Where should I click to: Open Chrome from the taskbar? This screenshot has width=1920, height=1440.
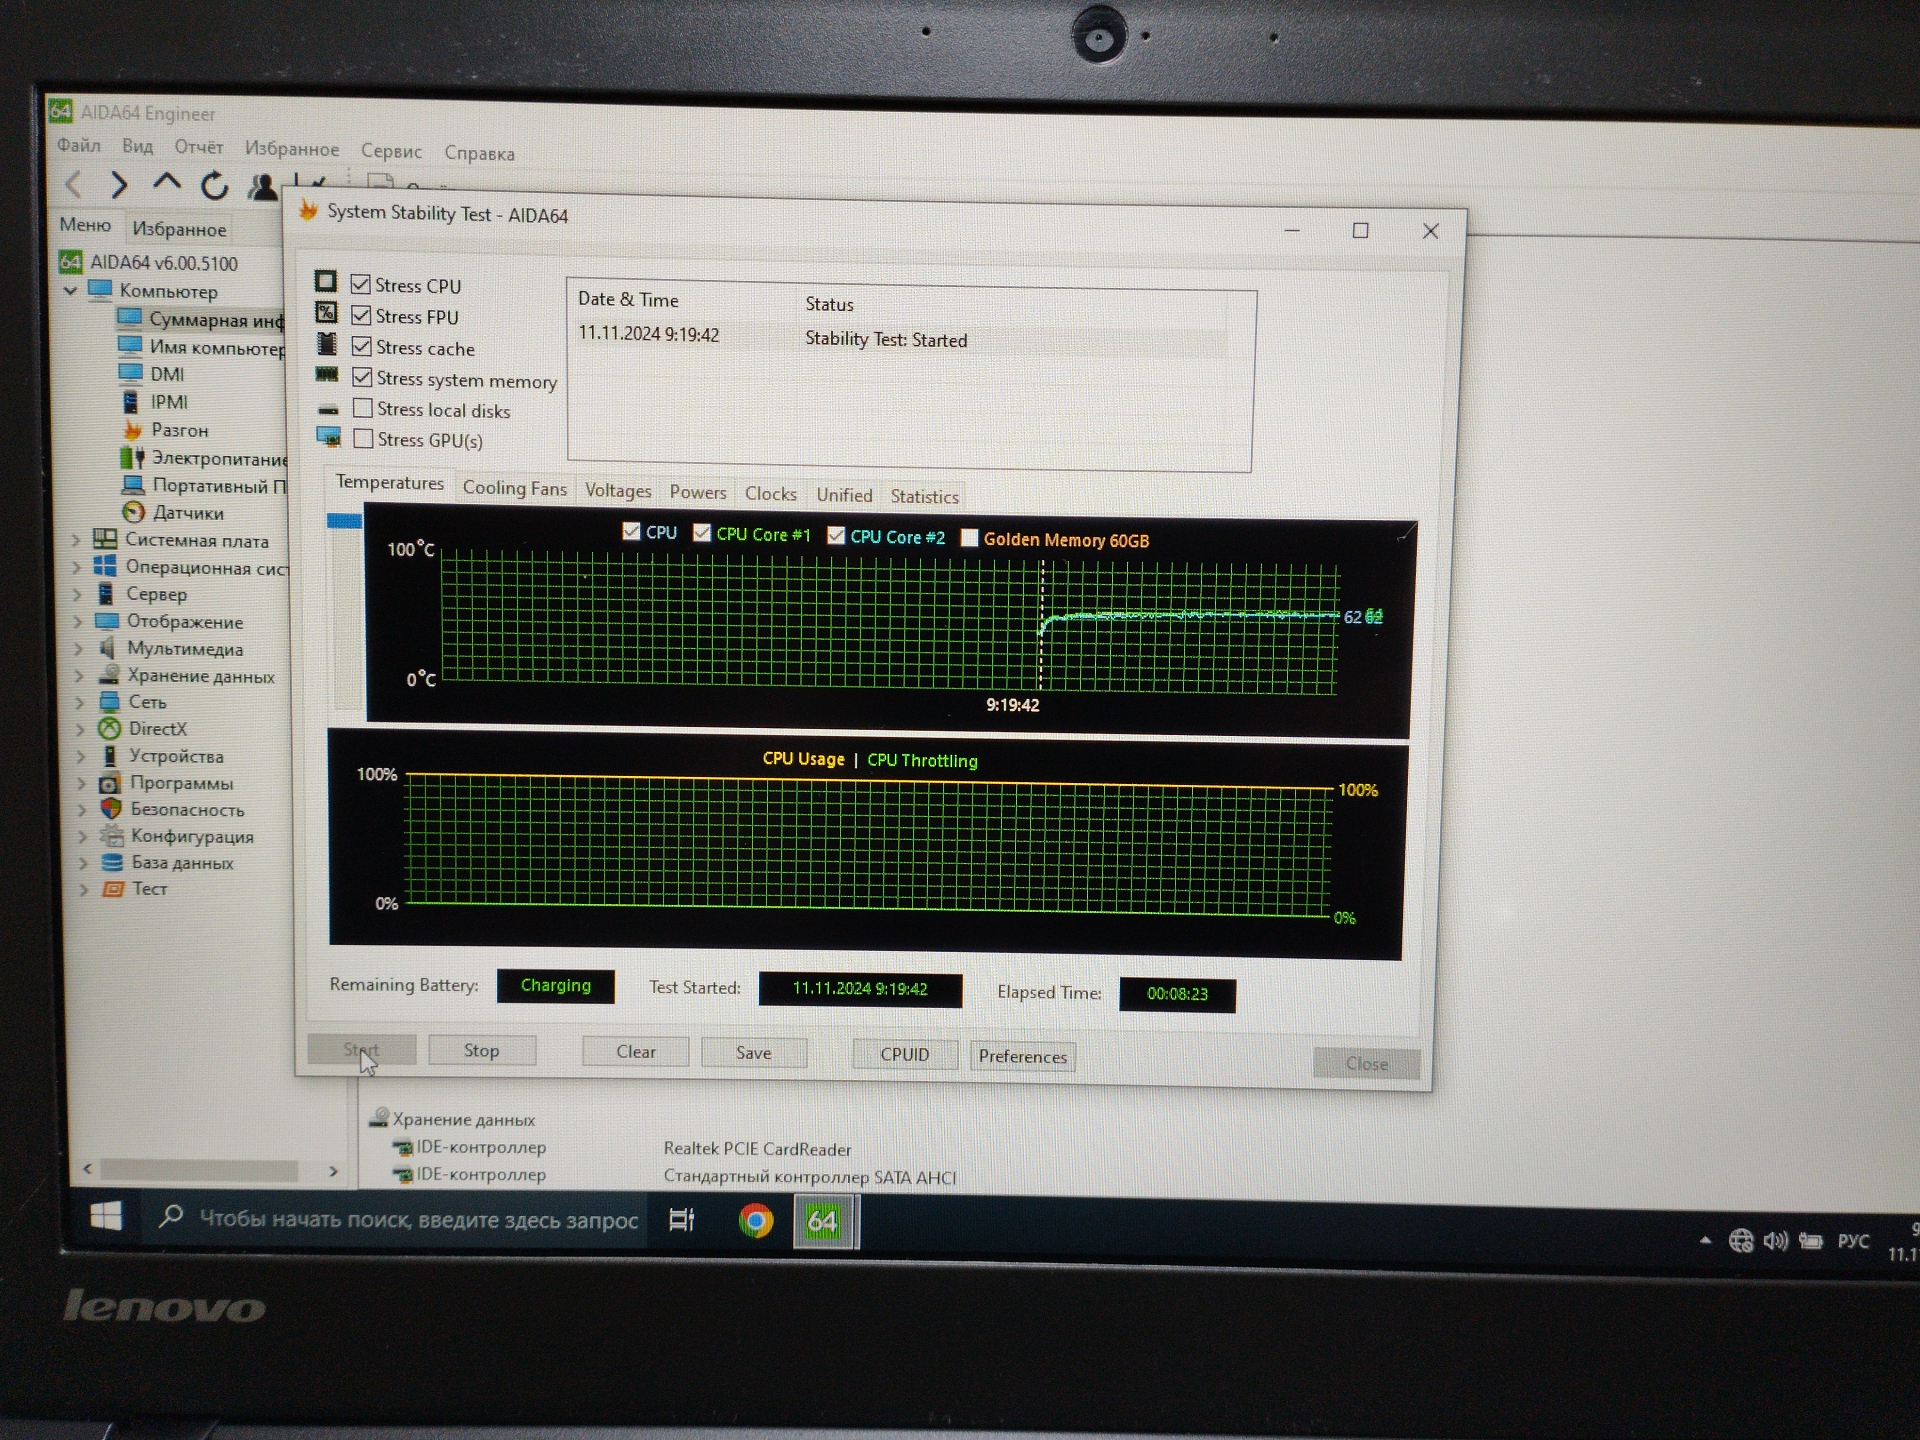coord(756,1221)
